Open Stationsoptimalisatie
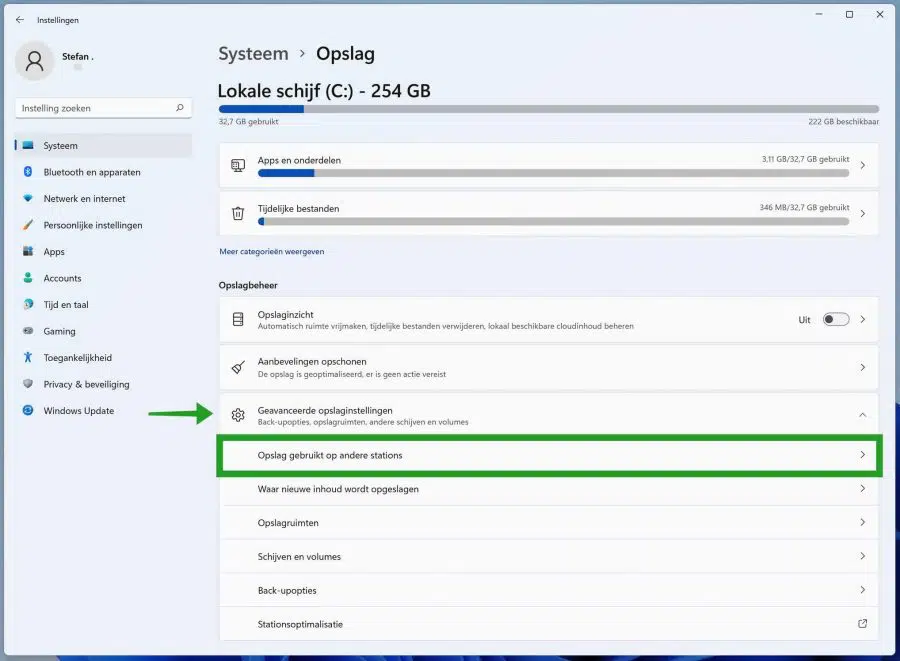900x661 pixels. pos(549,624)
